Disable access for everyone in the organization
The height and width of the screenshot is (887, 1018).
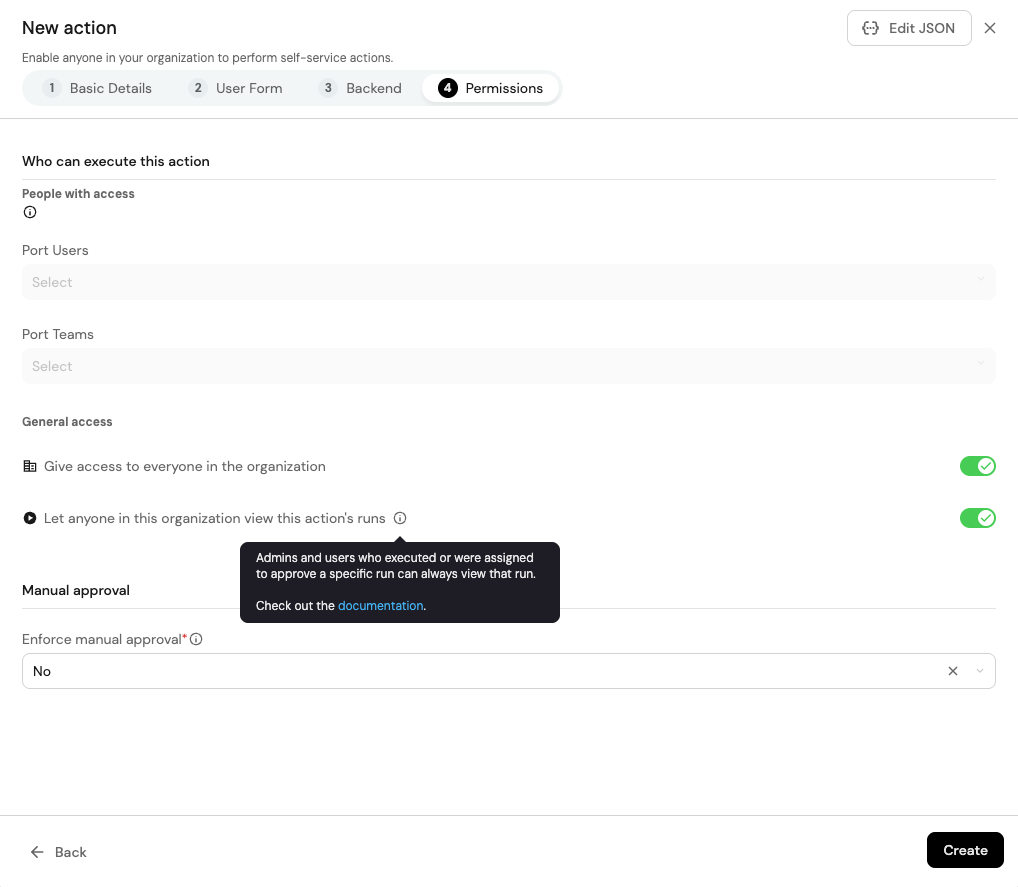point(977,466)
